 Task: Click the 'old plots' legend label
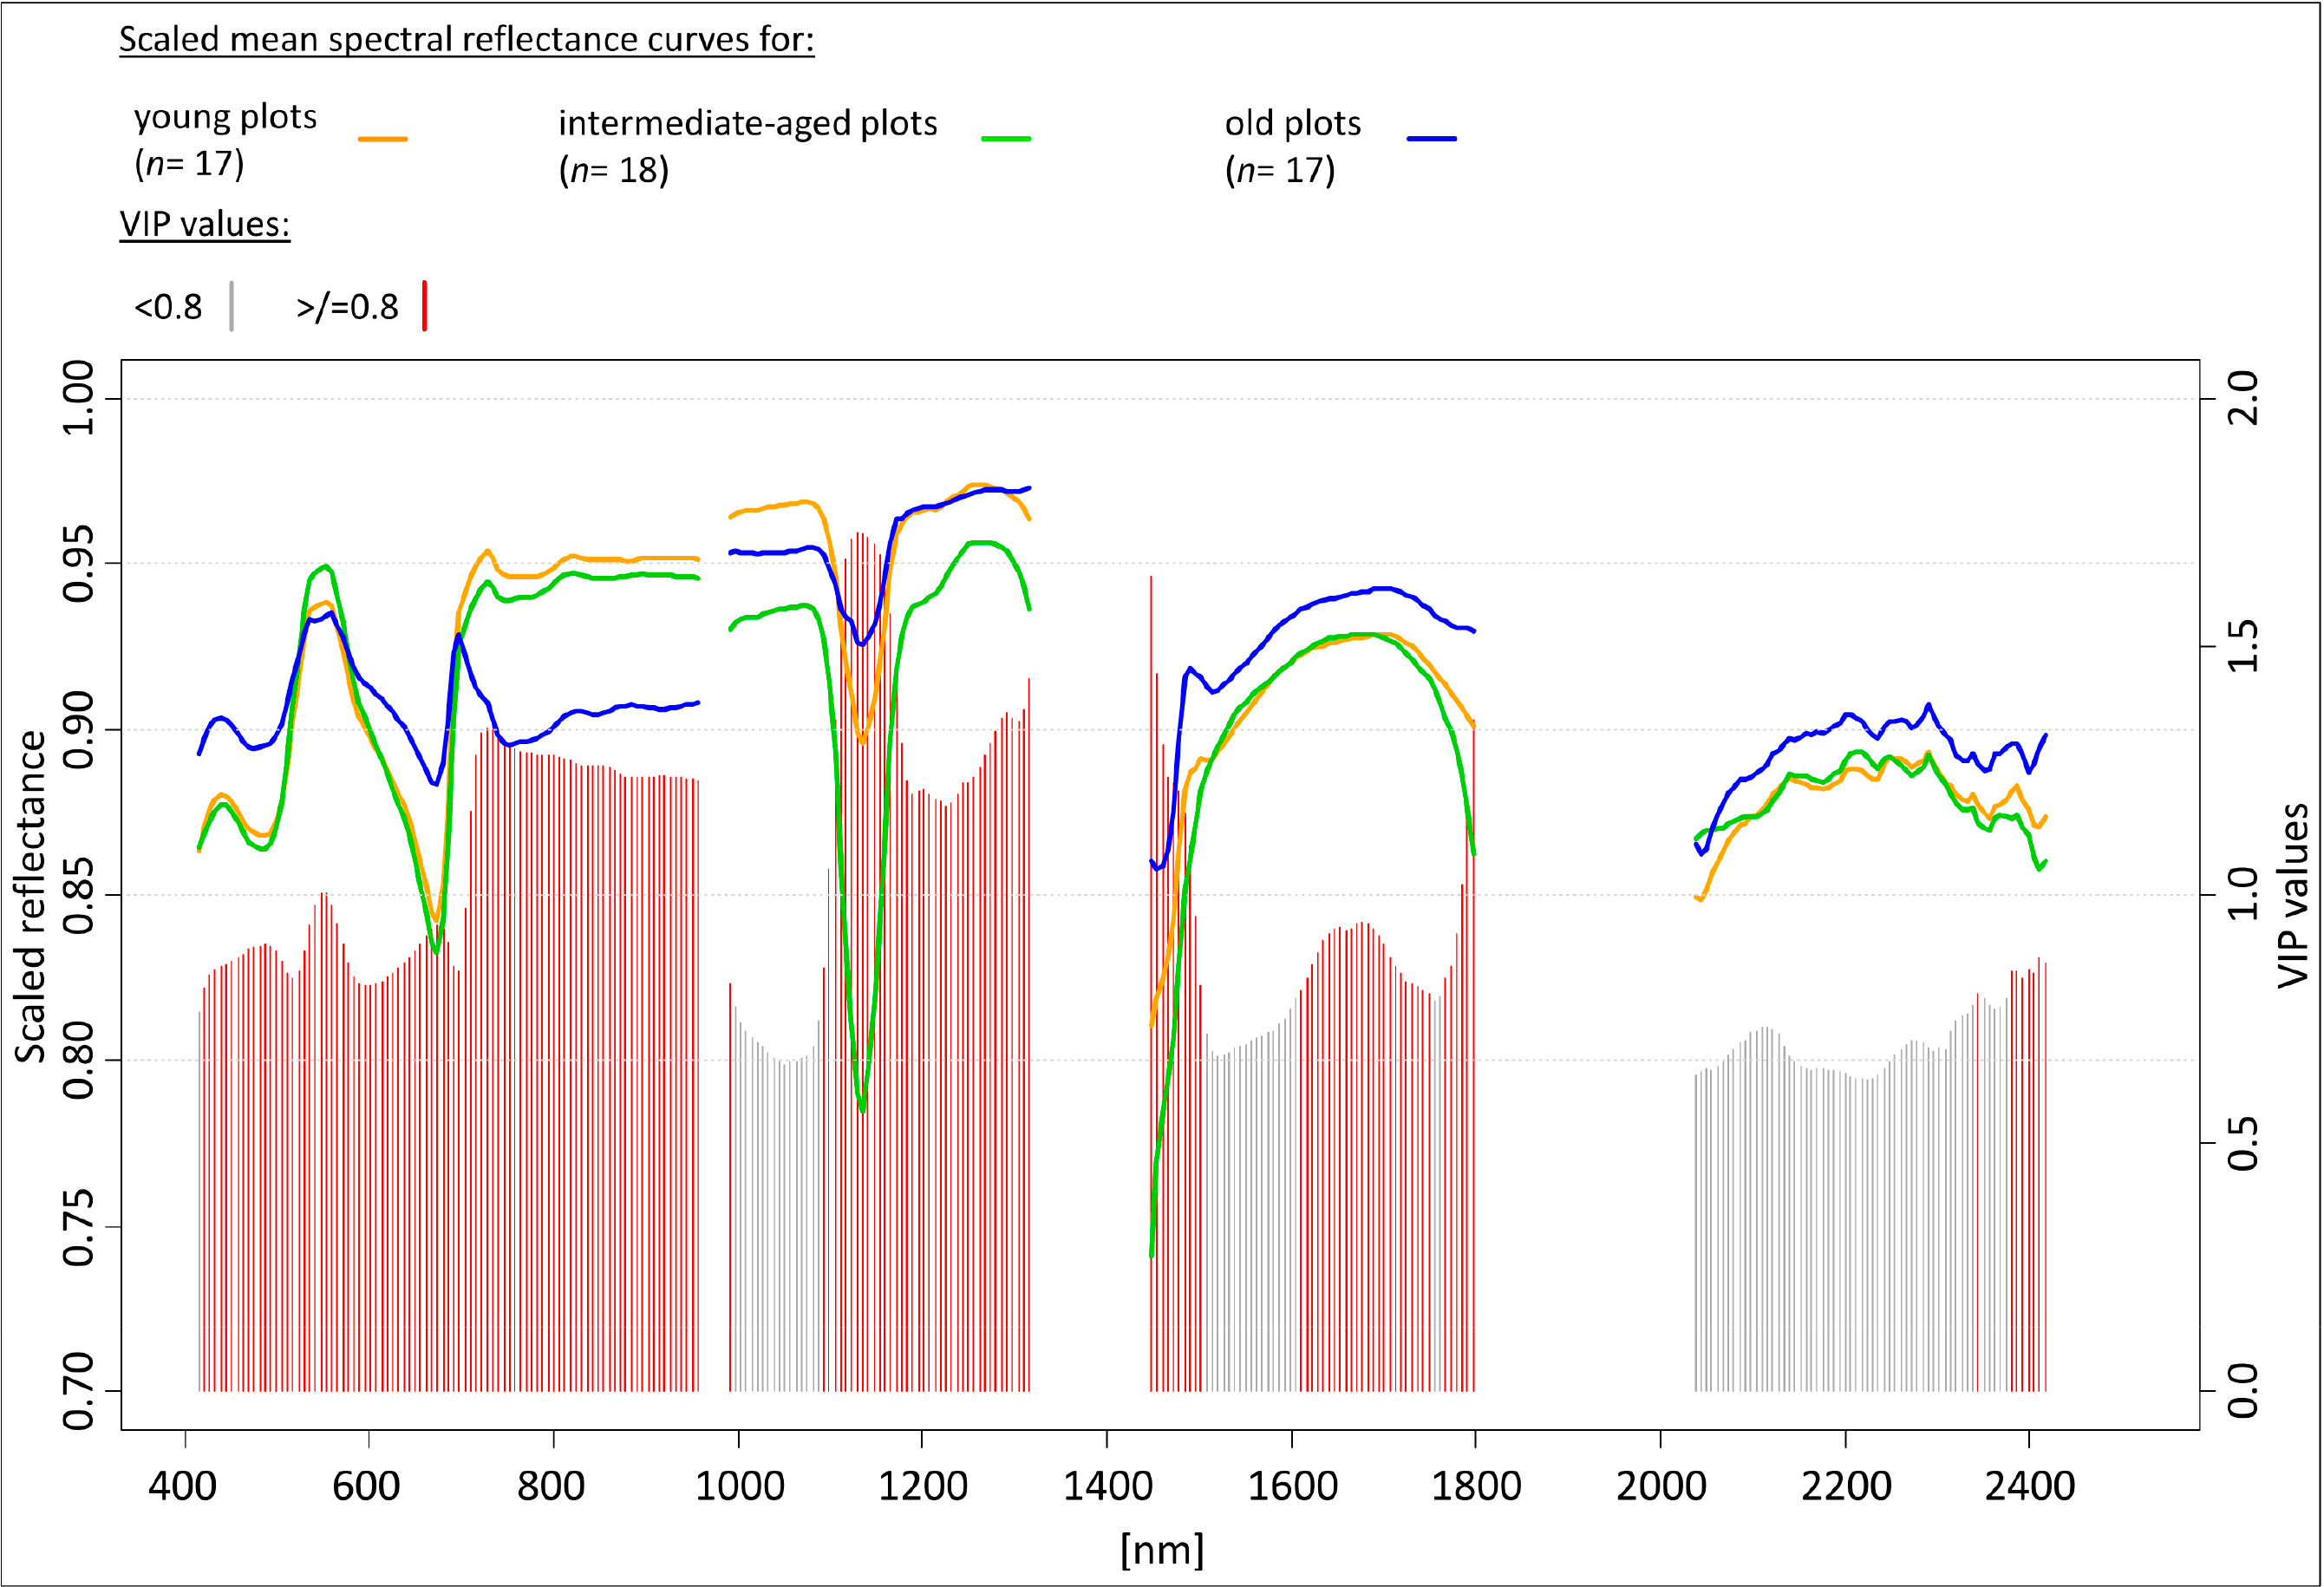coord(1292,124)
